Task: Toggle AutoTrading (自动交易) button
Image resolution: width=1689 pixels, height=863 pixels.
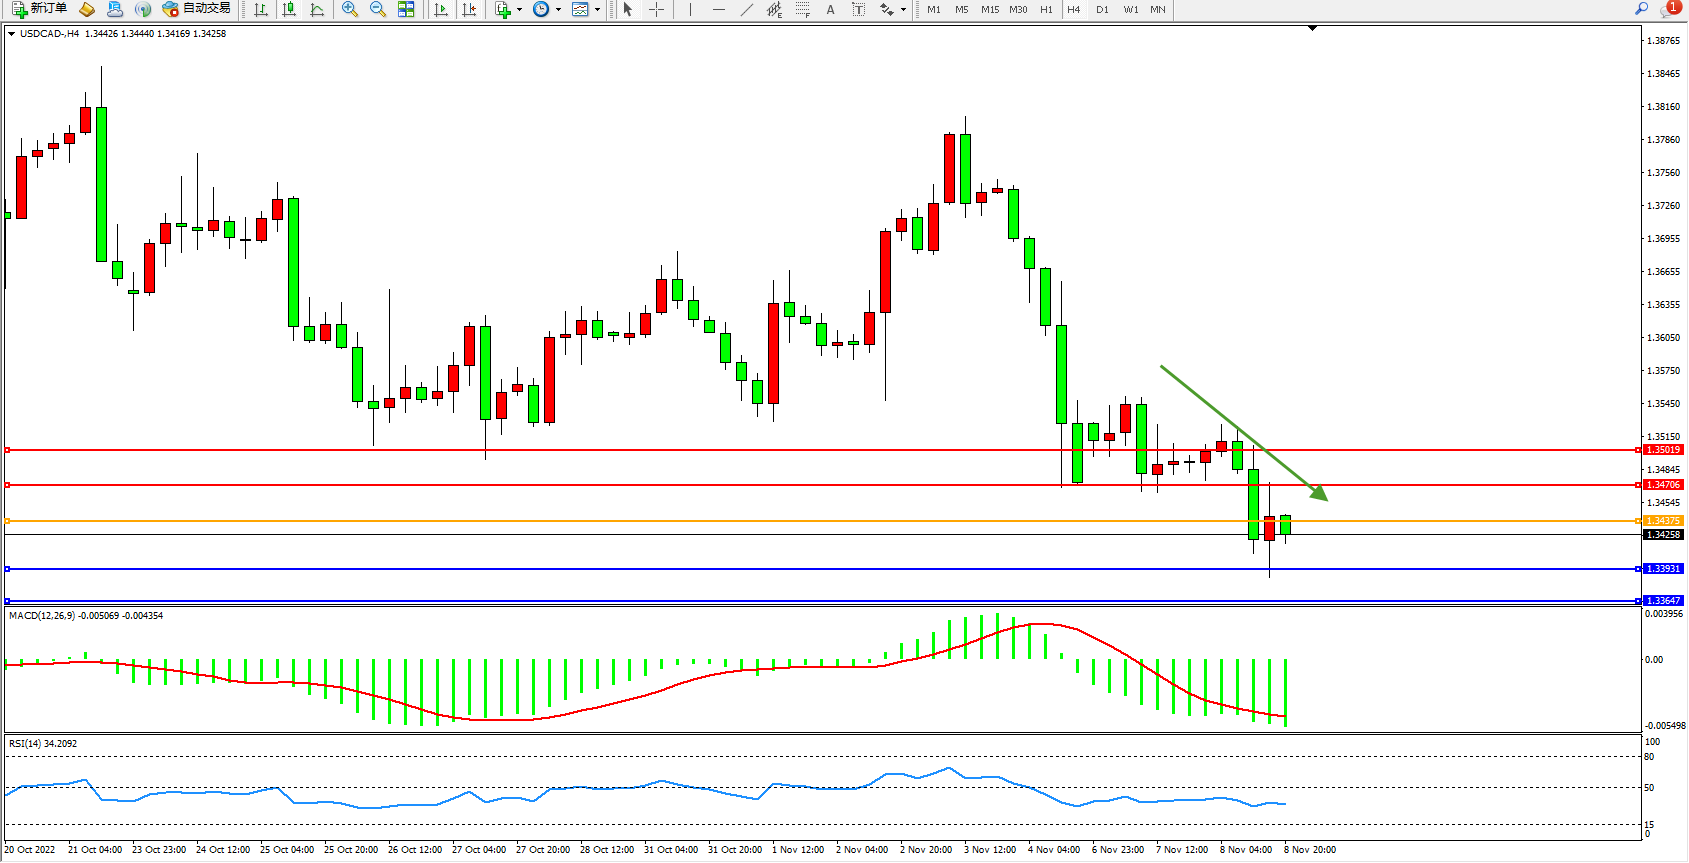Action: [197, 9]
